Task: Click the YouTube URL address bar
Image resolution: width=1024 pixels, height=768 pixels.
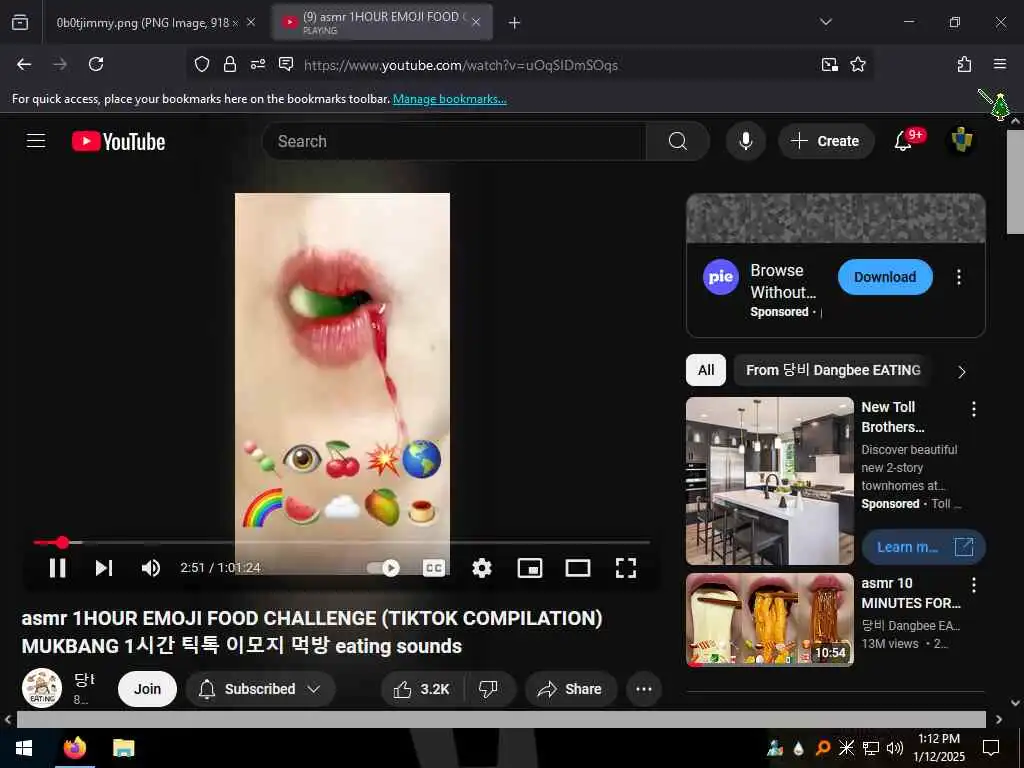Action: (460, 65)
